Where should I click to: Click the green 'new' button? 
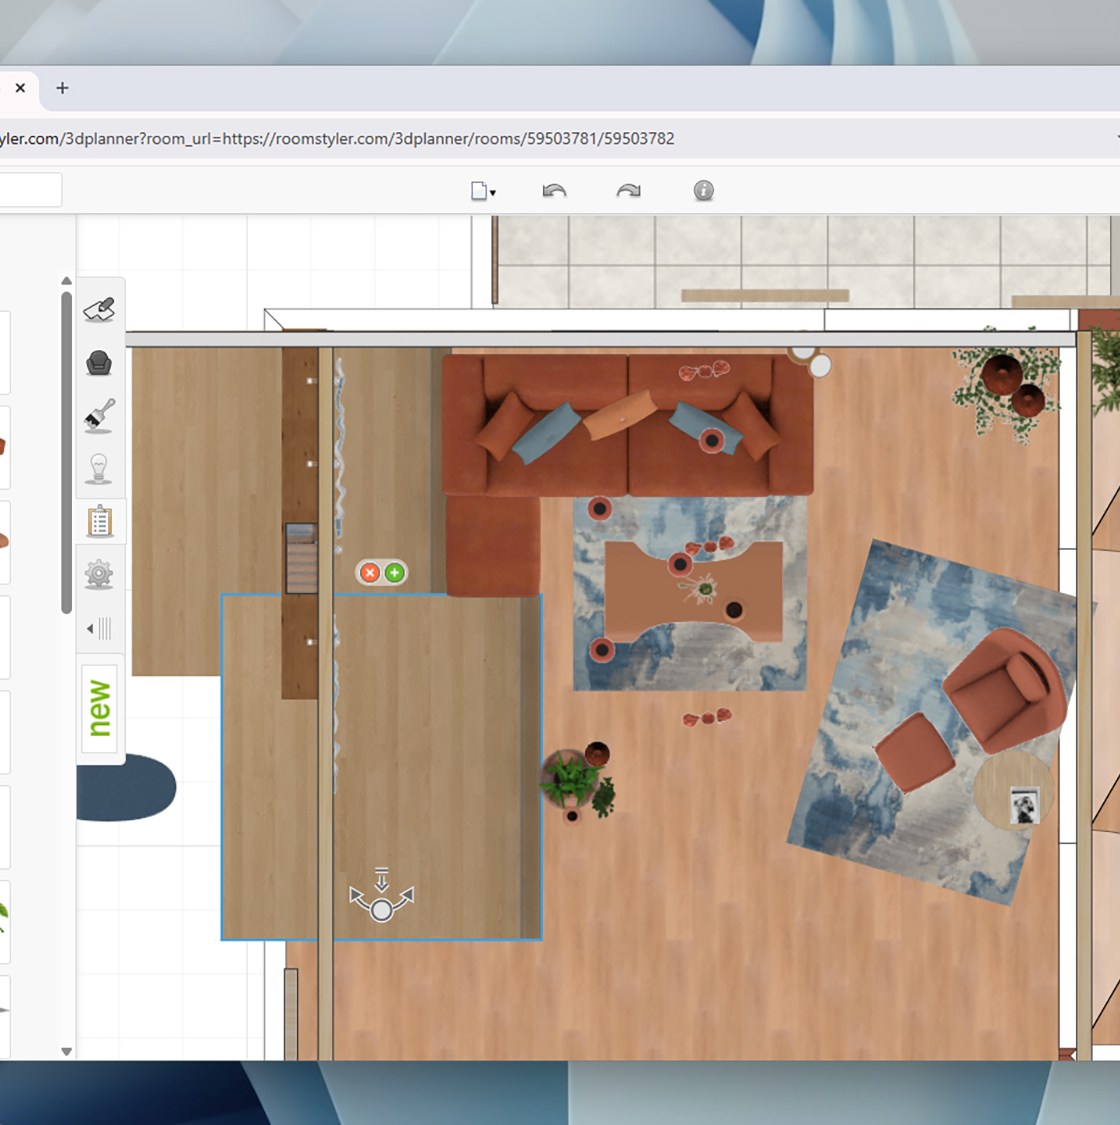(x=100, y=707)
